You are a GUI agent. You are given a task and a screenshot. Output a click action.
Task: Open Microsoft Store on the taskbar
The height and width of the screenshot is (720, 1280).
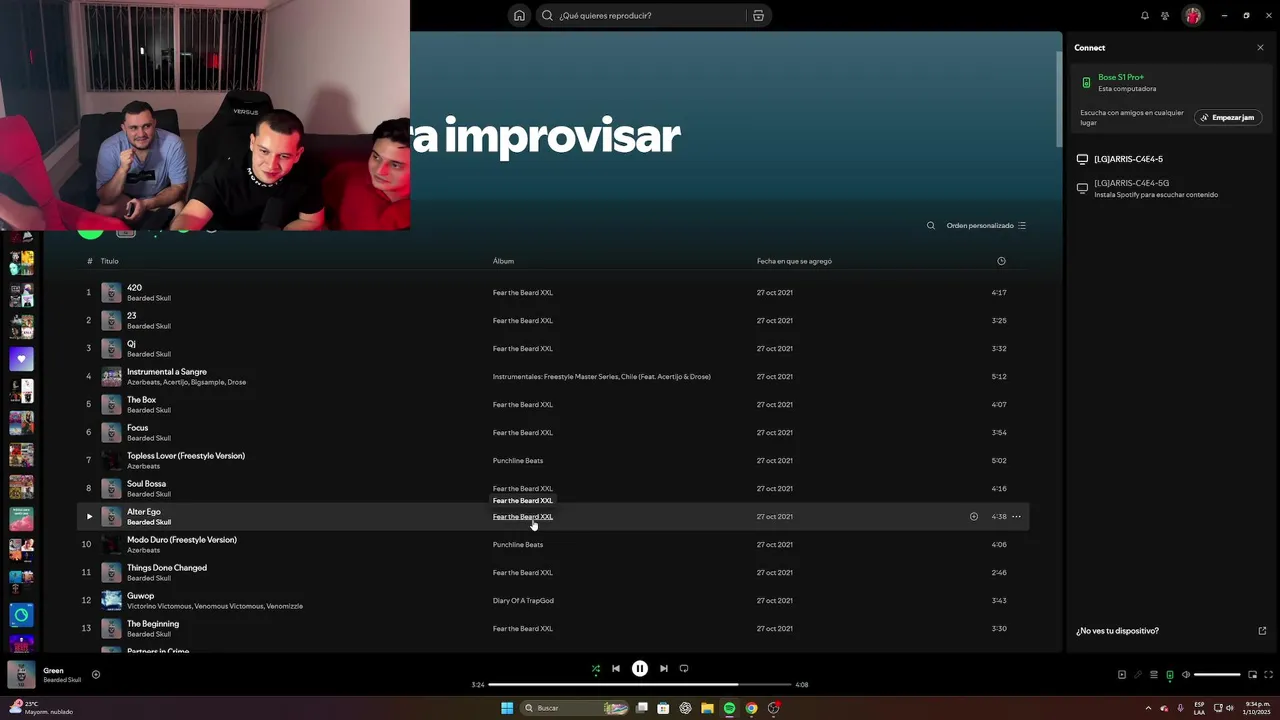pos(663,708)
